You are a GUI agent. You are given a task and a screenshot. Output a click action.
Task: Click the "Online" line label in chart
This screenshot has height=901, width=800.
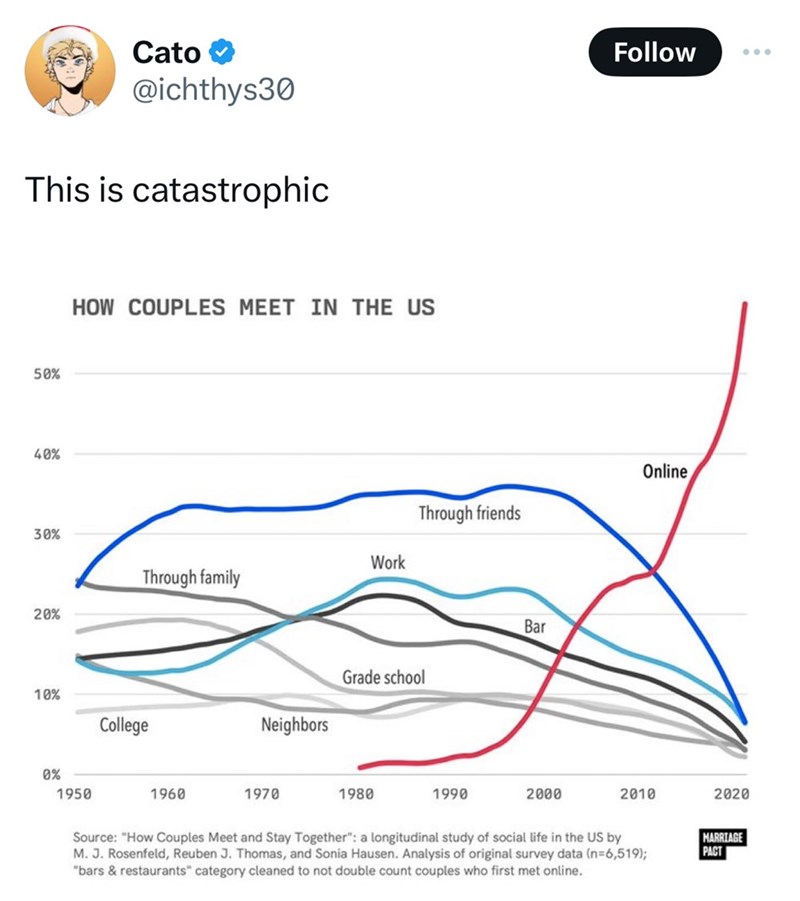(664, 470)
